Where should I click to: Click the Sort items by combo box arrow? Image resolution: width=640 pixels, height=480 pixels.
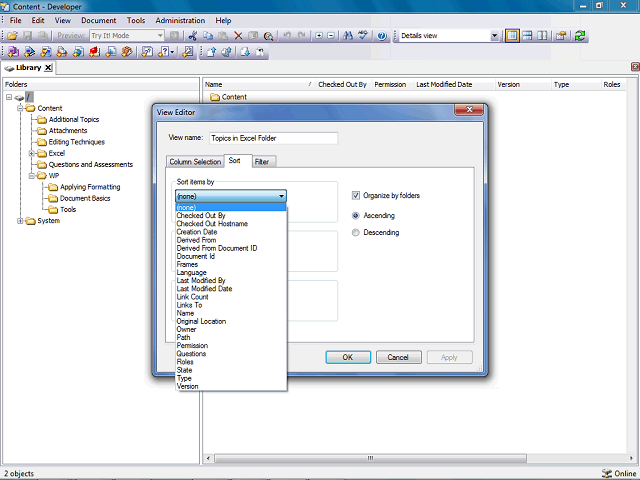click(281, 196)
